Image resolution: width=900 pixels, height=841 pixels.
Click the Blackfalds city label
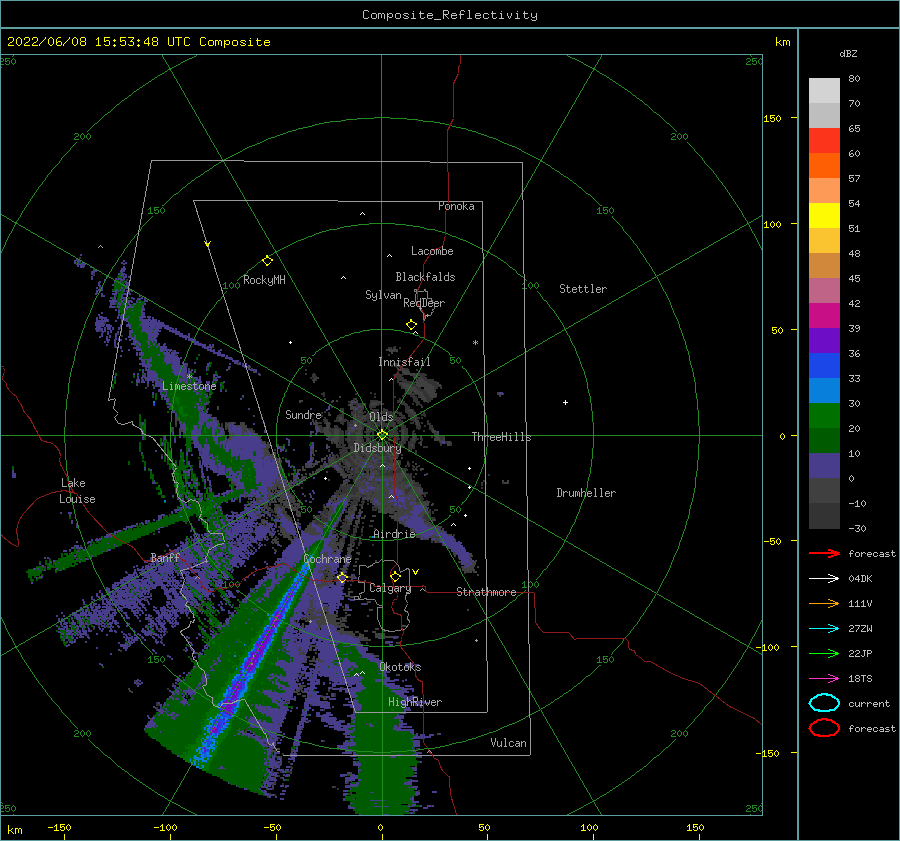point(425,277)
